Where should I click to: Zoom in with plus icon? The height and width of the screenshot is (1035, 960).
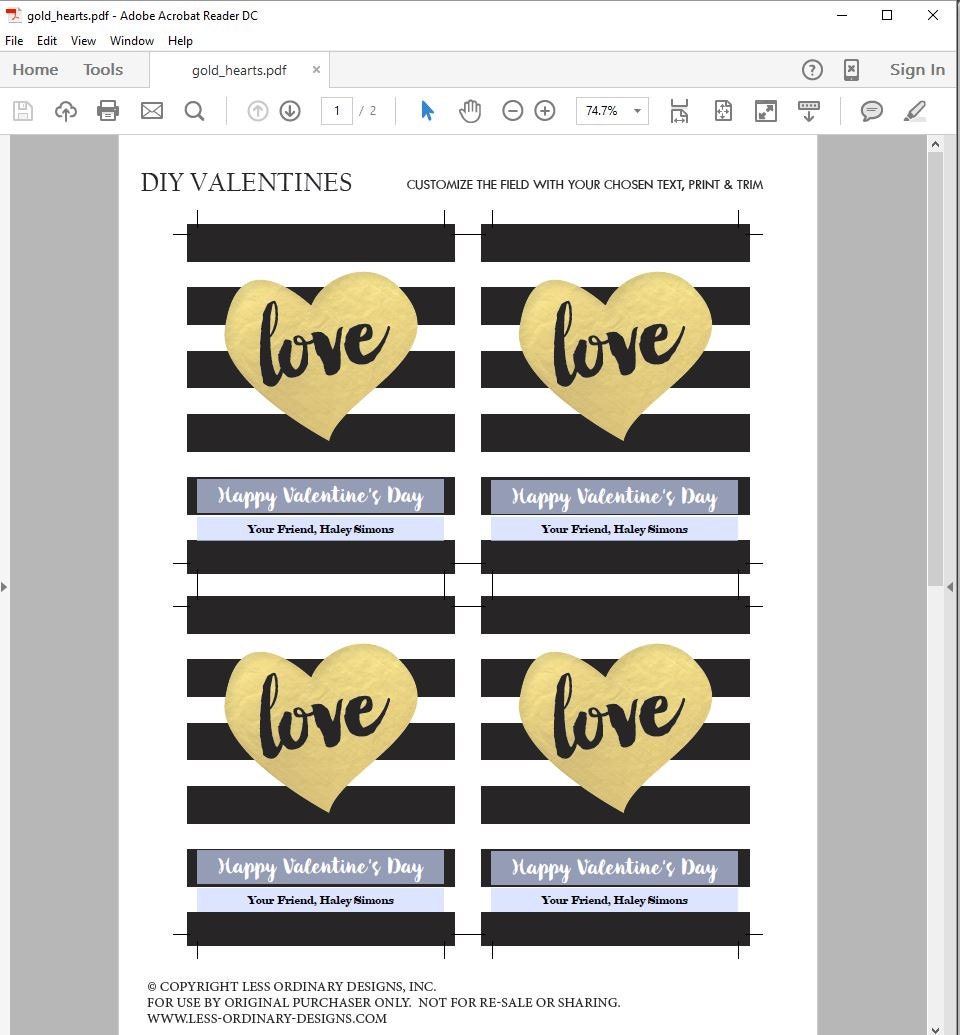[545, 111]
